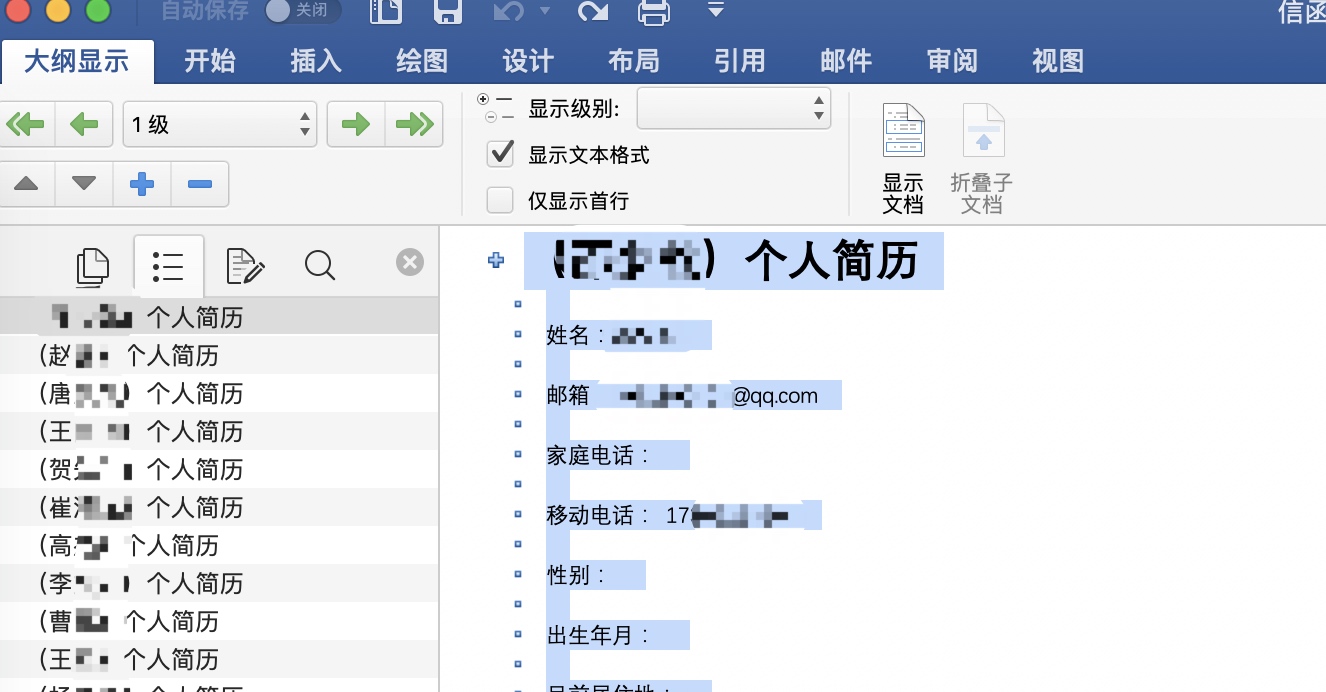Close the navigation pane with the X button

[x=409, y=263]
